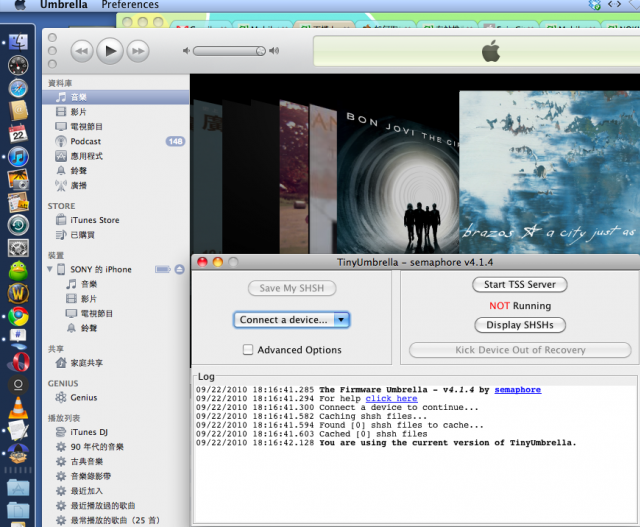Image resolution: width=640 pixels, height=527 pixels.
Task: Open 鈴聲 under the iPhone device
Action: point(116,328)
